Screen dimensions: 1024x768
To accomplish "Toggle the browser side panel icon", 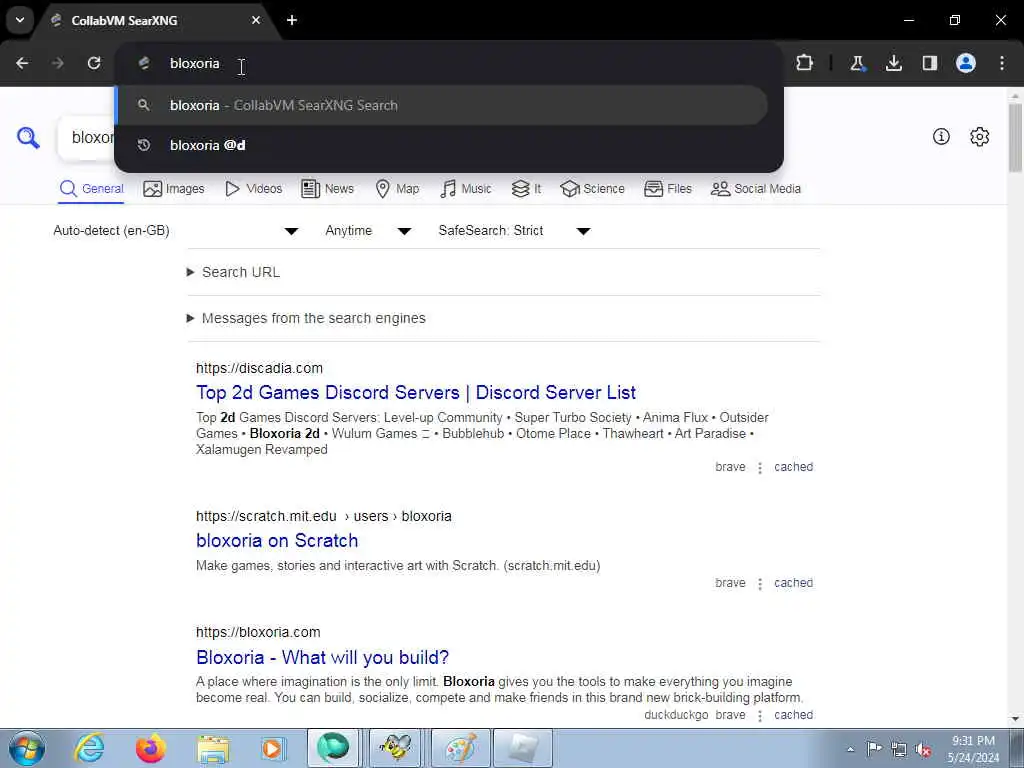I will [930, 63].
